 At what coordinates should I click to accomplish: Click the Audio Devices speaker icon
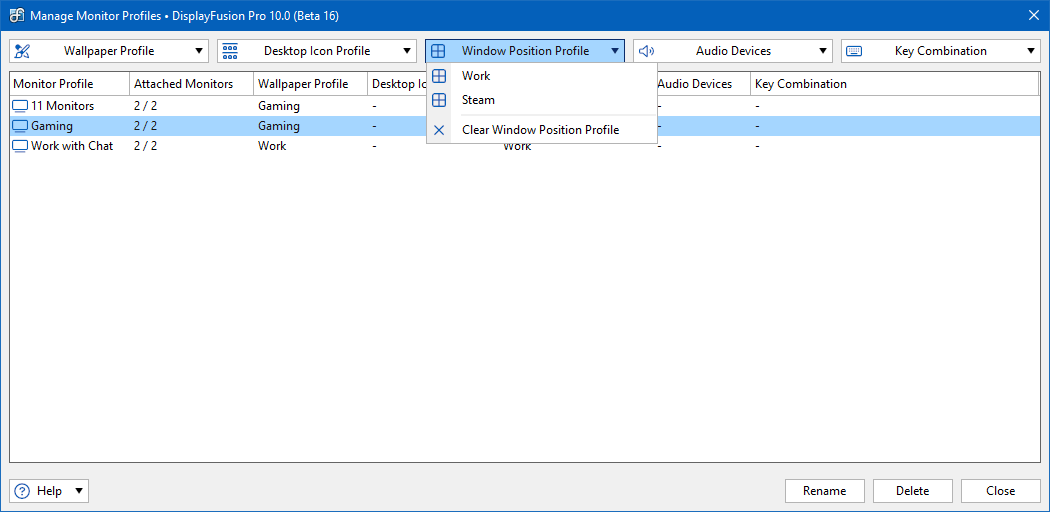coord(646,51)
